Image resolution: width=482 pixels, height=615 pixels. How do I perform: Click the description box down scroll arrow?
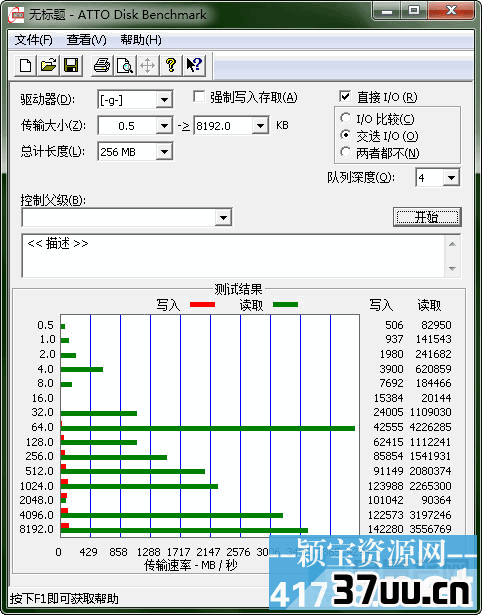(x=452, y=269)
